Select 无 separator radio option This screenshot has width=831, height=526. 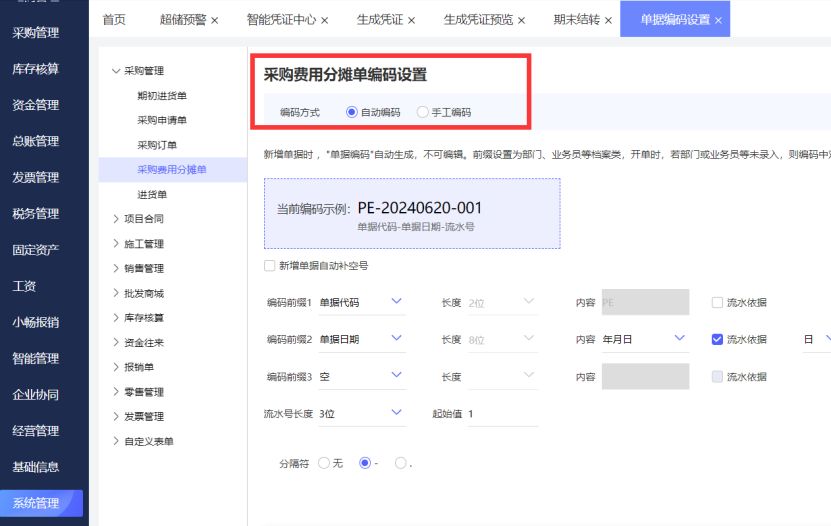pos(323,463)
